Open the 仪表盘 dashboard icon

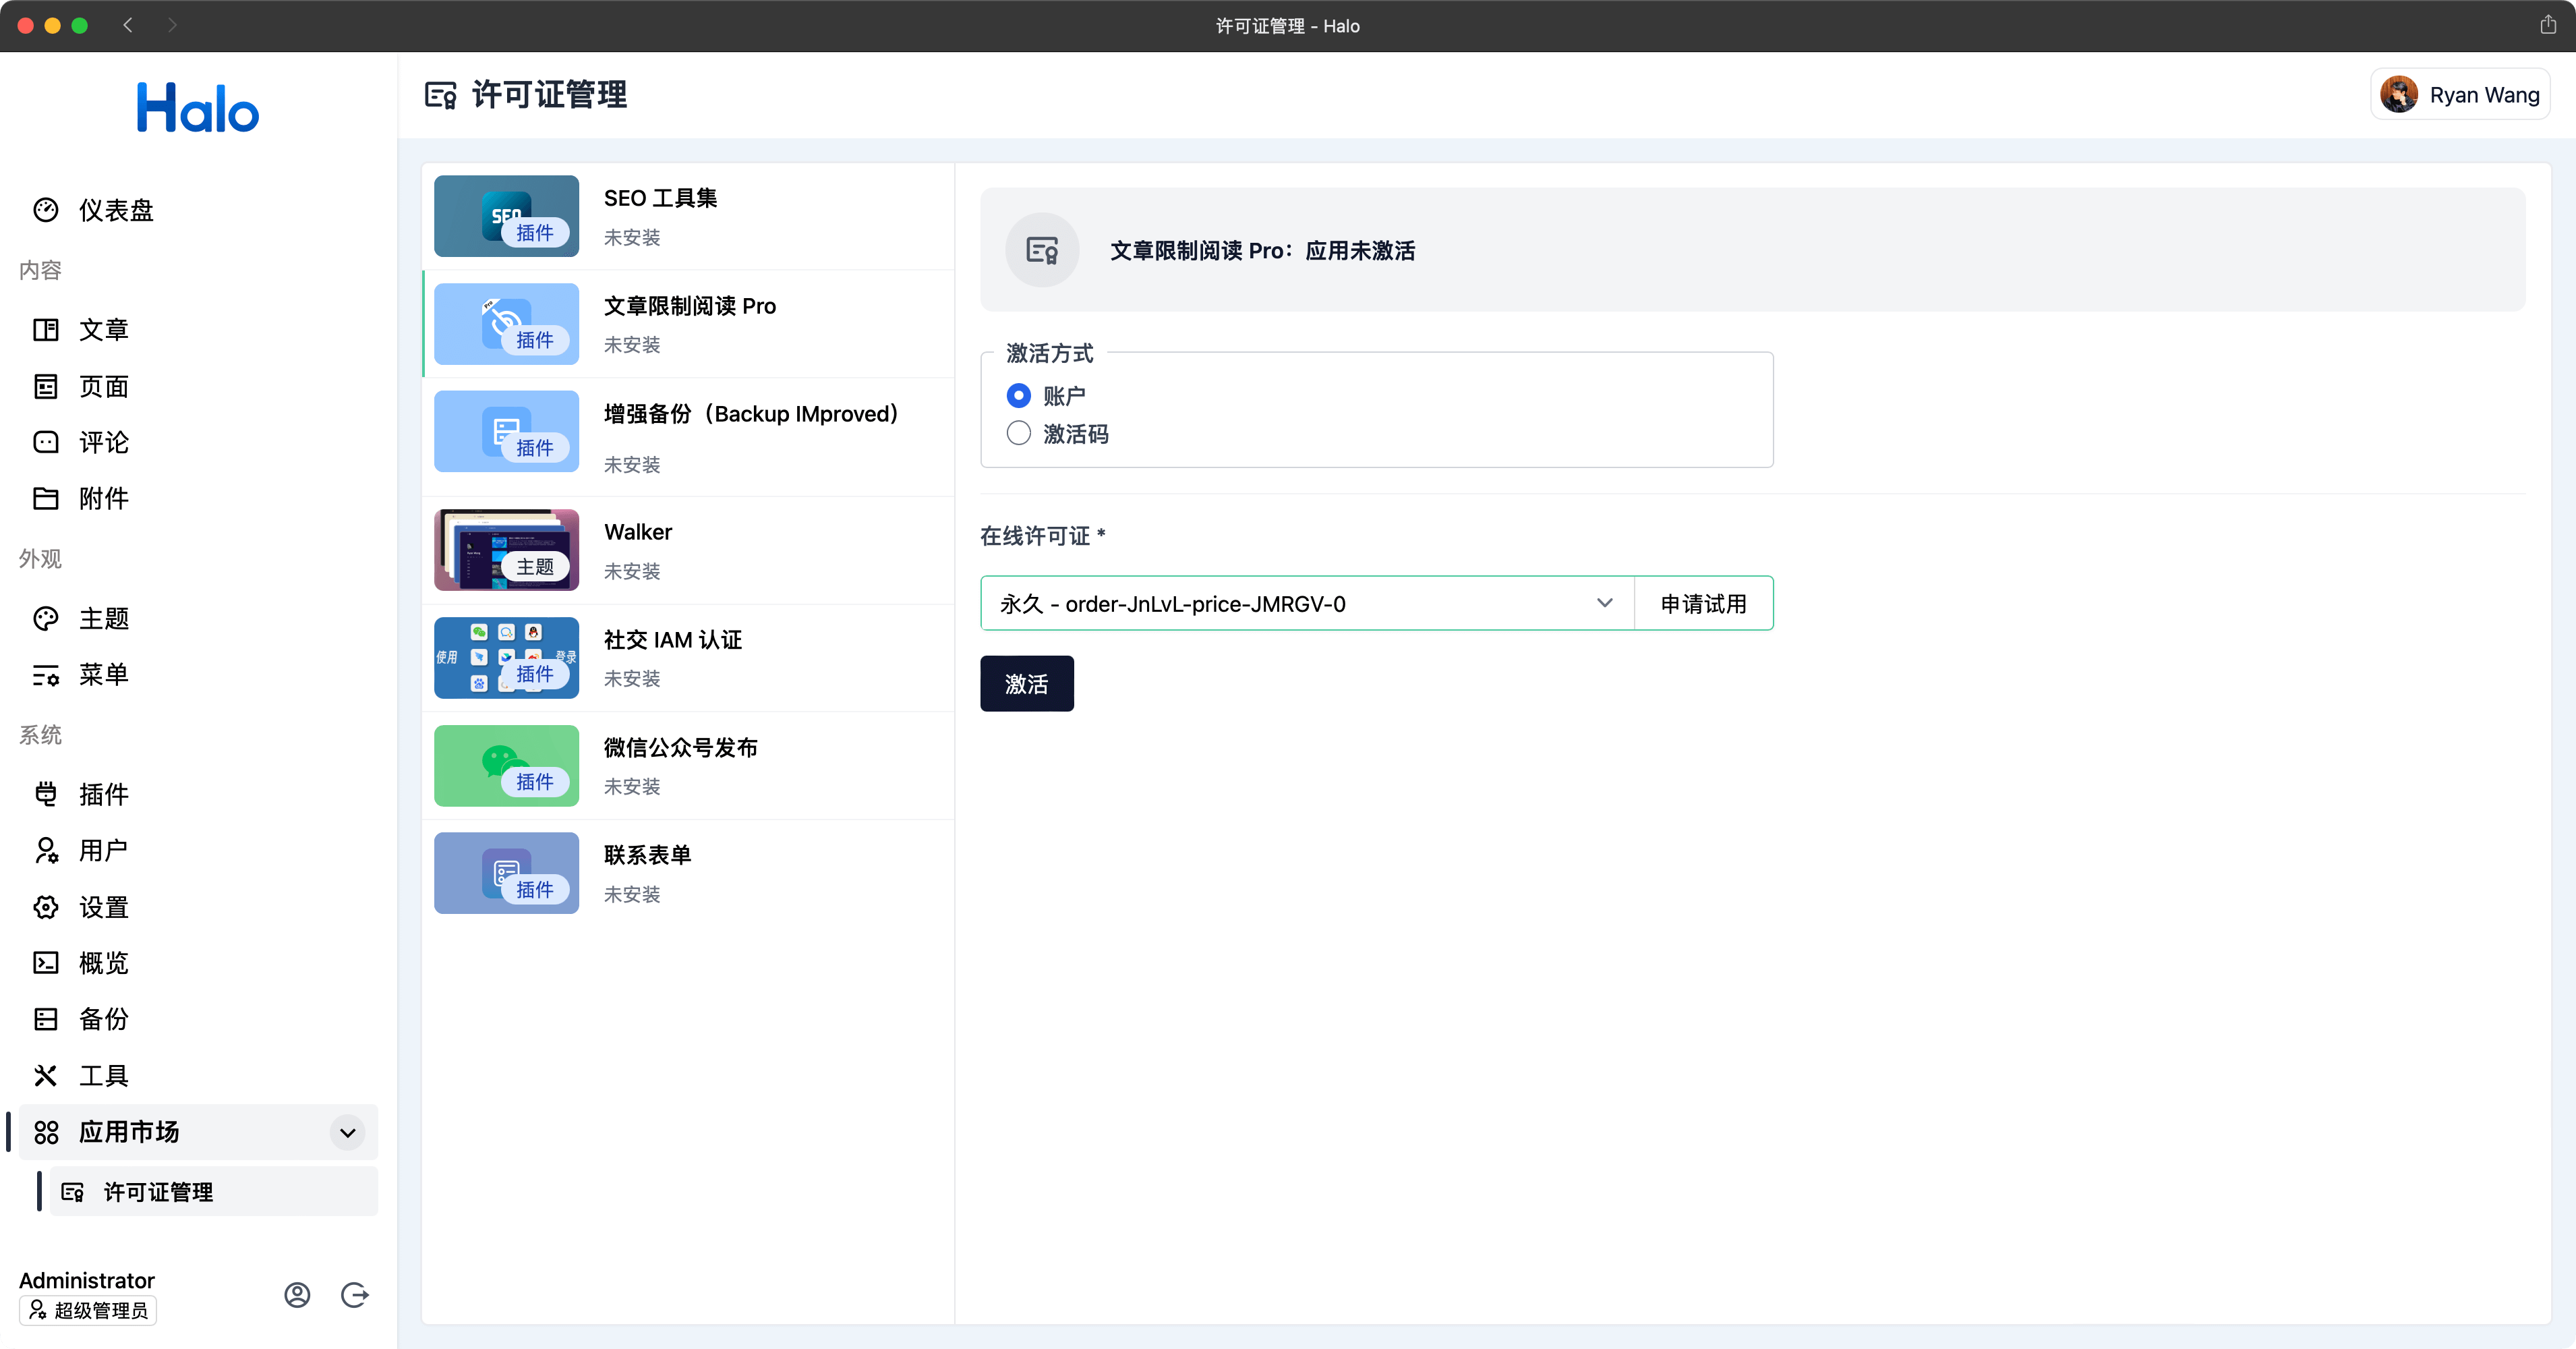(x=46, y=210)
